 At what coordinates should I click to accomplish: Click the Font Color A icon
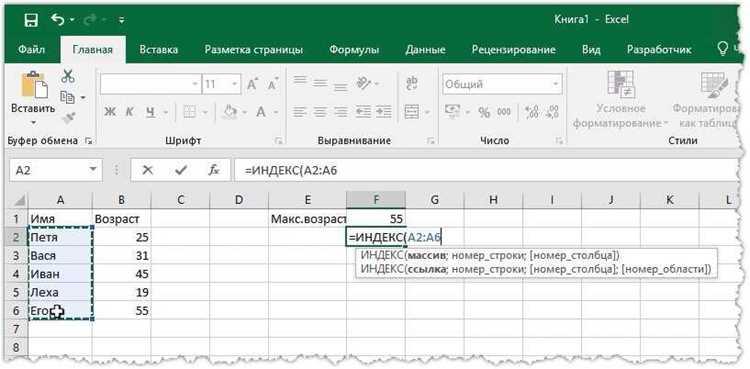click(x=261, y=112)
